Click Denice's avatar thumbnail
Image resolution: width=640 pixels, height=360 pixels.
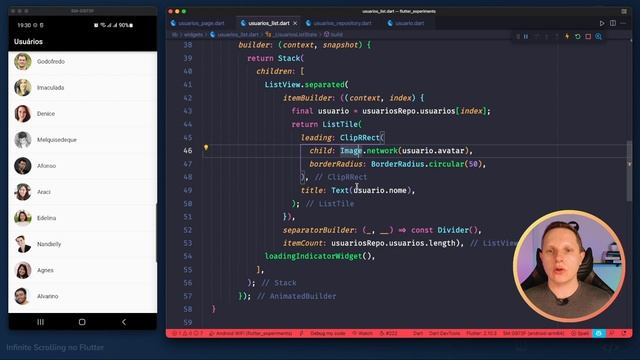23,114
